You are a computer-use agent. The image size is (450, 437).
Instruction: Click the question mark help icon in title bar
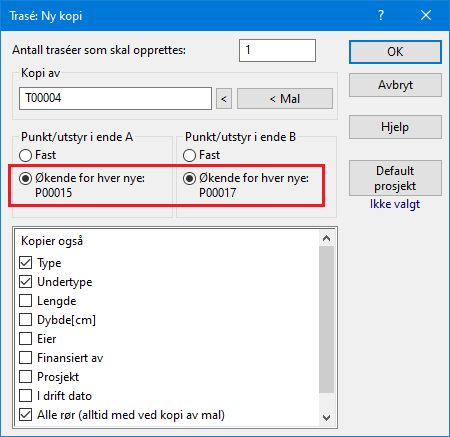tap(381, 15)
